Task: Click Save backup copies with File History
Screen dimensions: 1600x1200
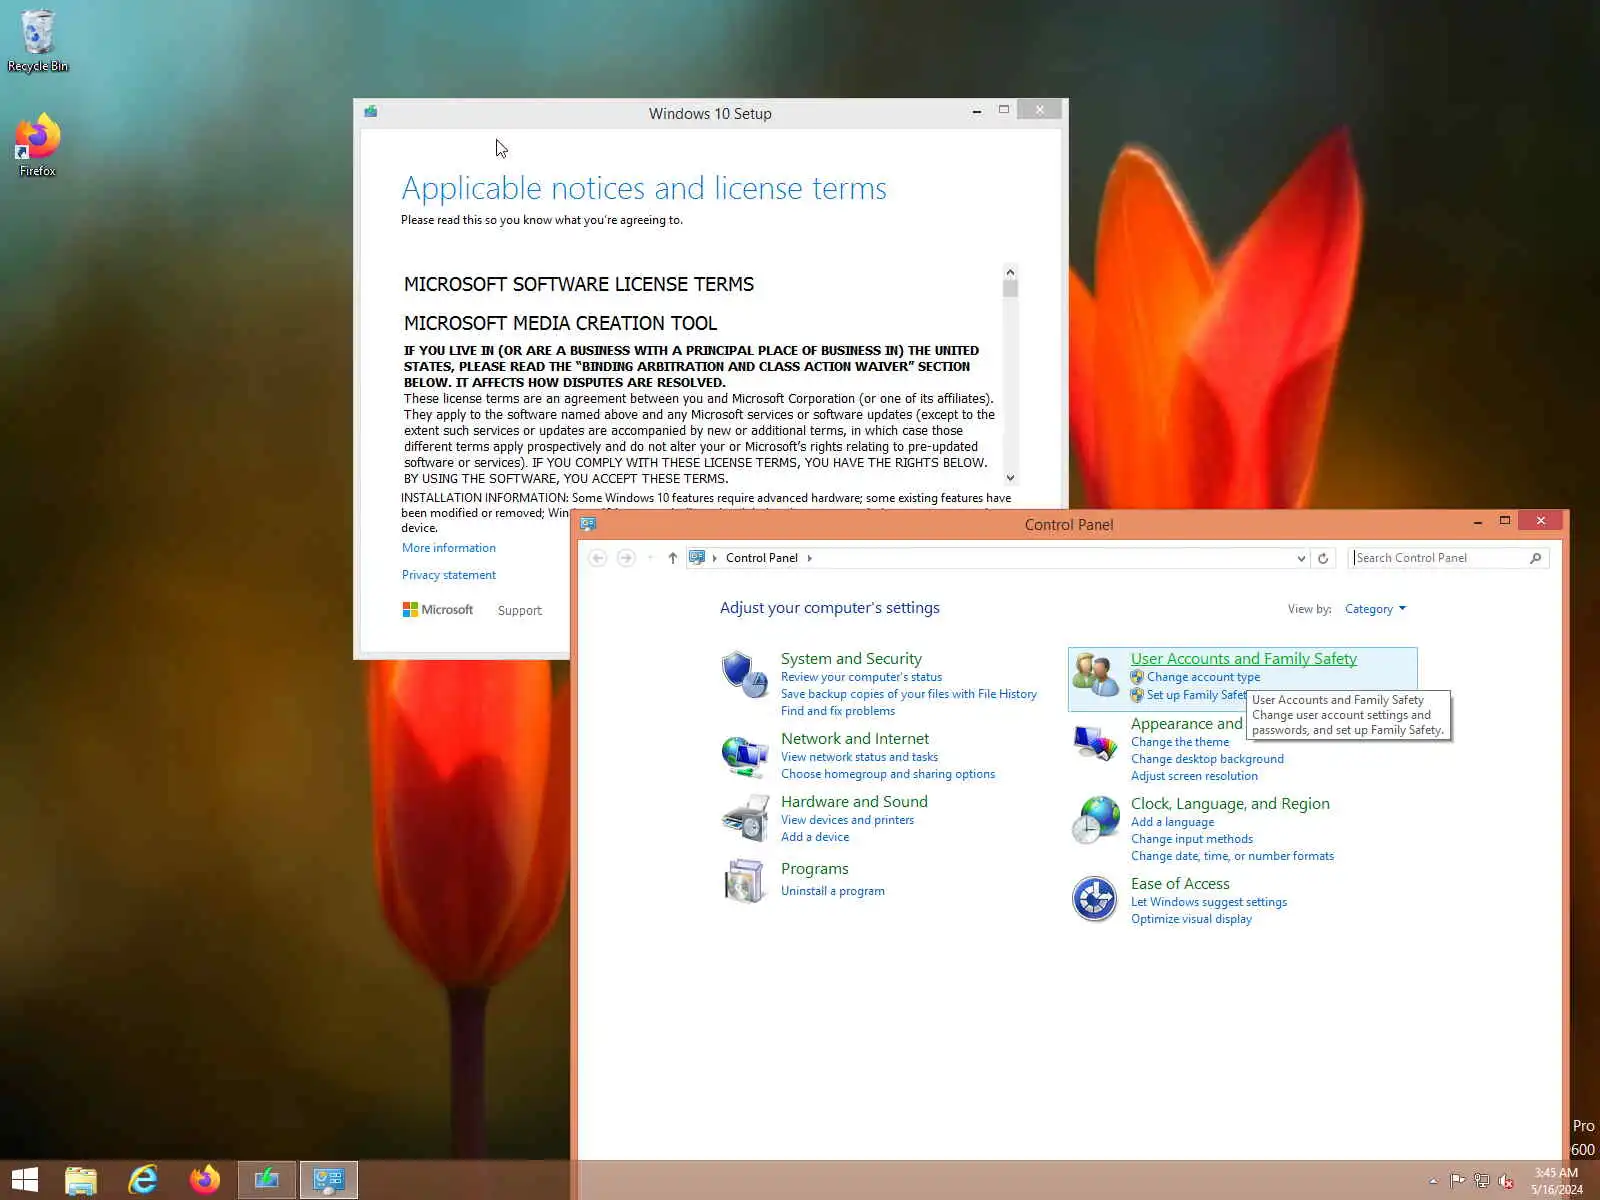Action: point(909,694)
